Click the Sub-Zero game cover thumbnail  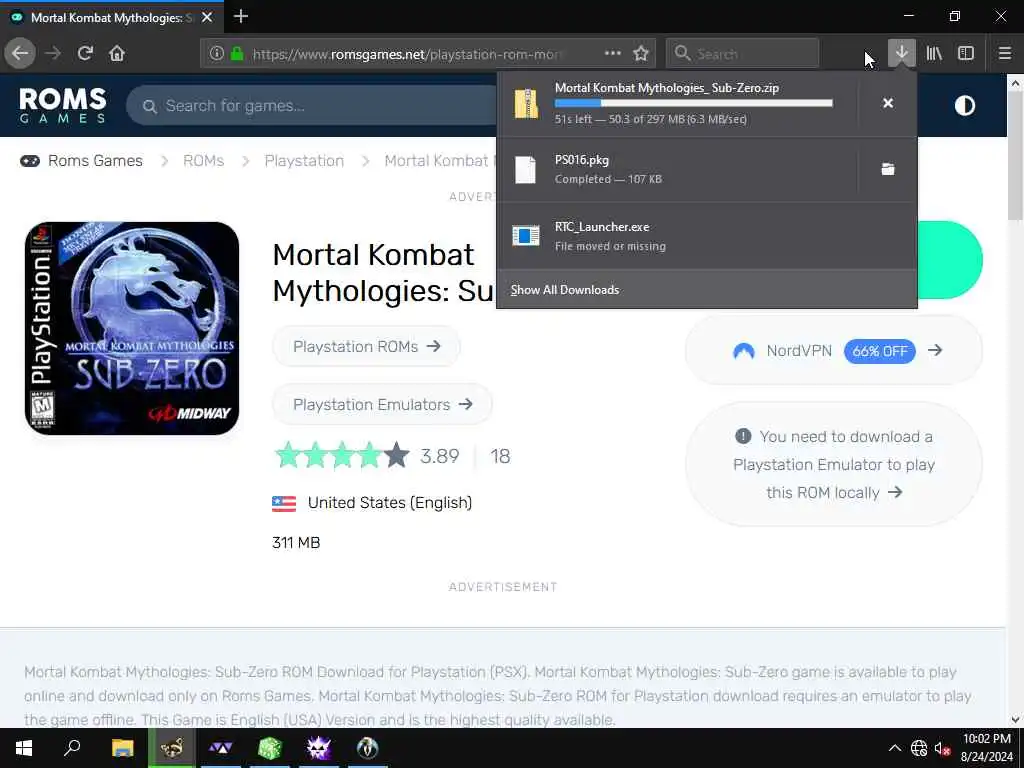click(x=132, y=328)
